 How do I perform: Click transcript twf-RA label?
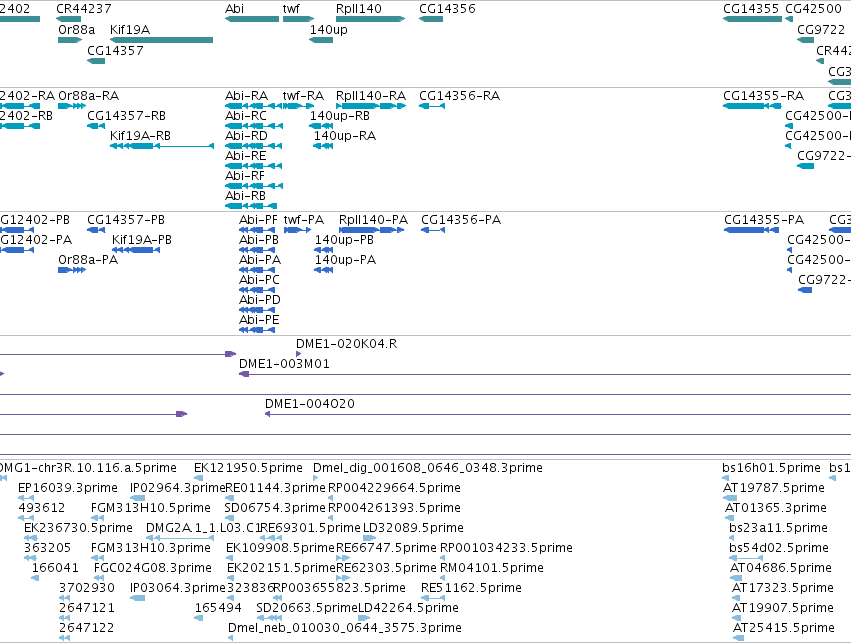tap(303, 96)
